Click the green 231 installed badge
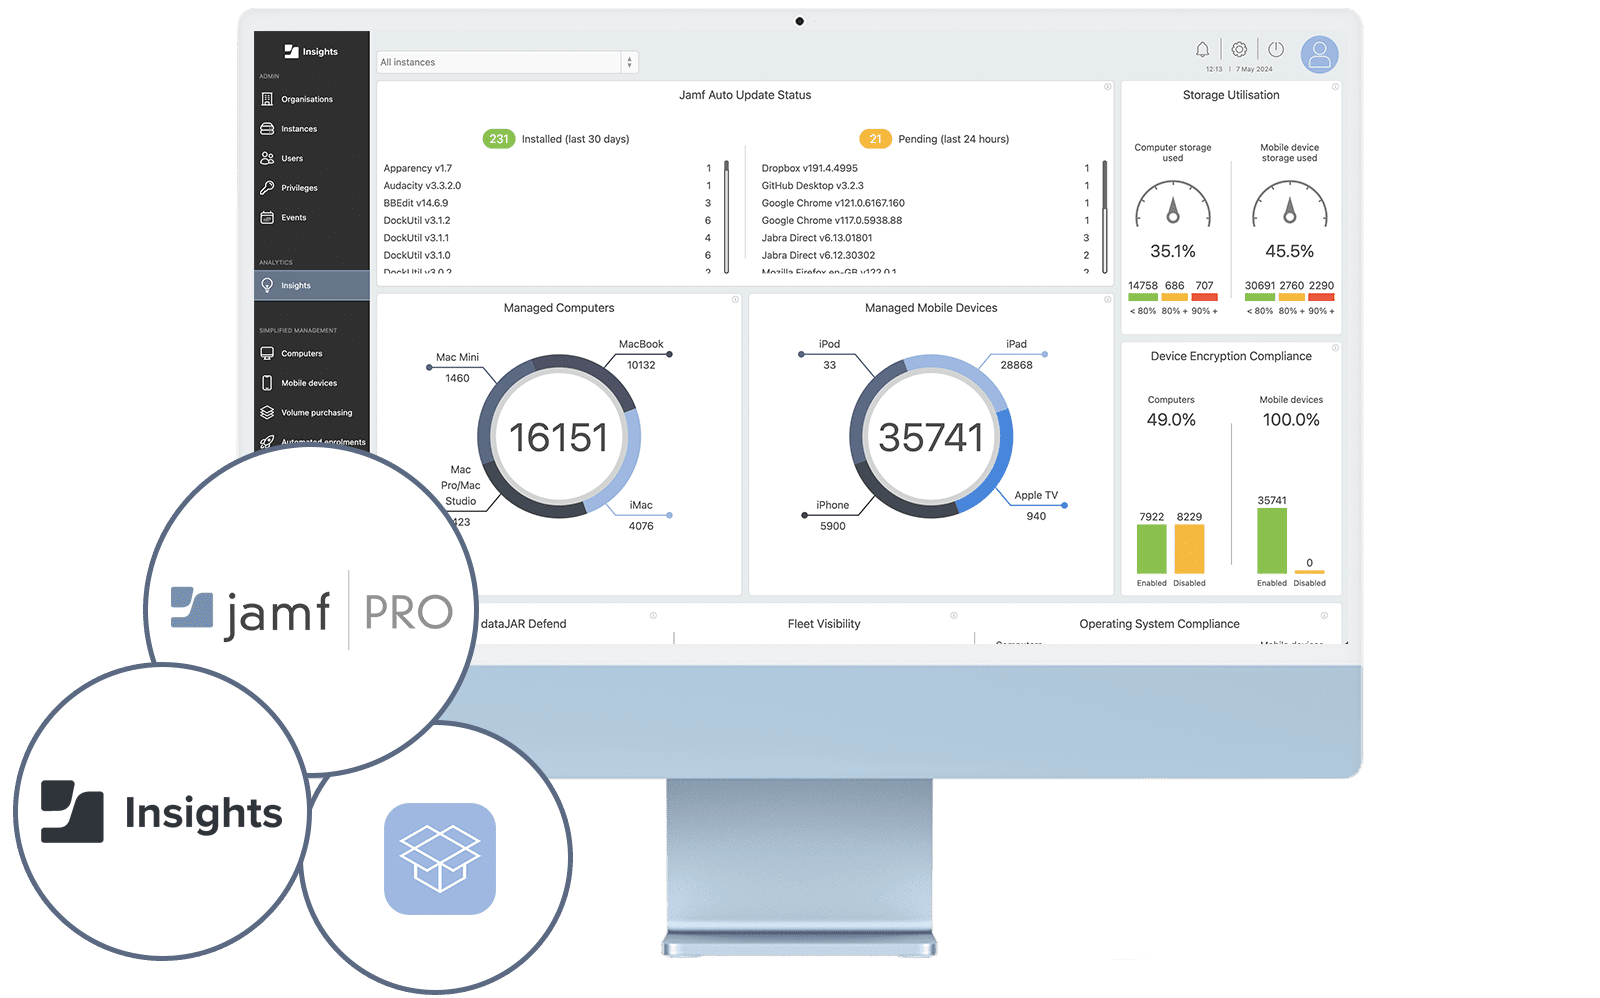1600x998 pixels. [499, 139]
